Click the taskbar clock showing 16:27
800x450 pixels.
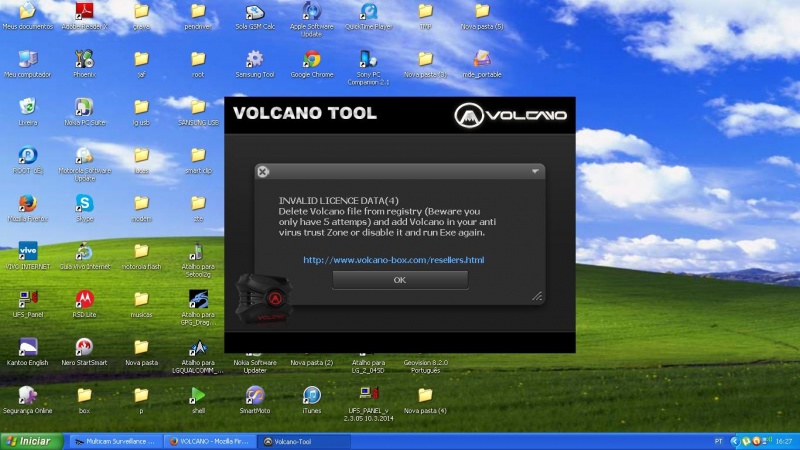pyautogui.click(x=784, y=441)
